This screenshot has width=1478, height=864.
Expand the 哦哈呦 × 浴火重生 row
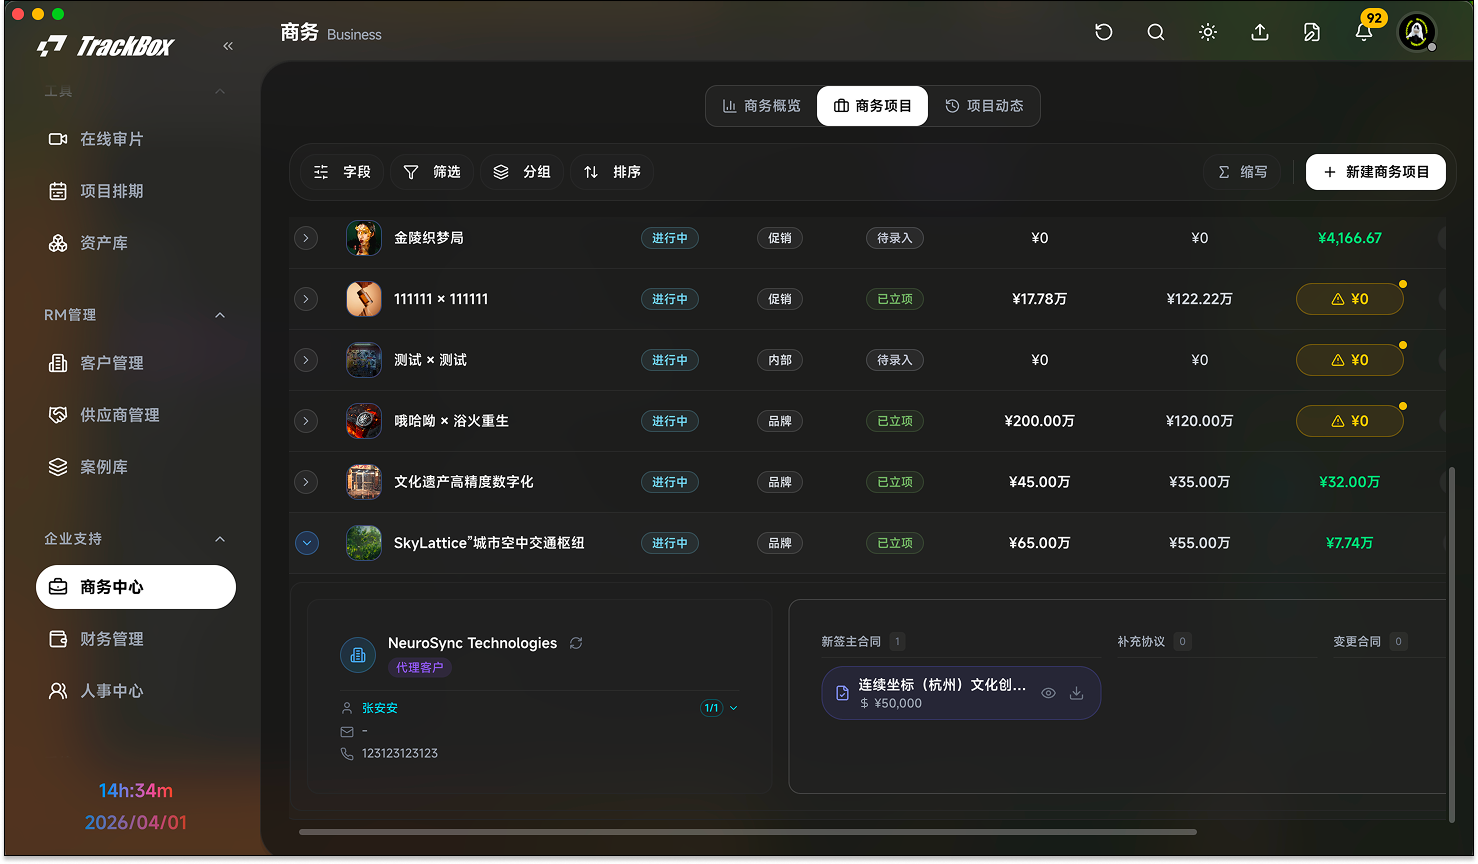pyautogui.click(x=306, y=421)
